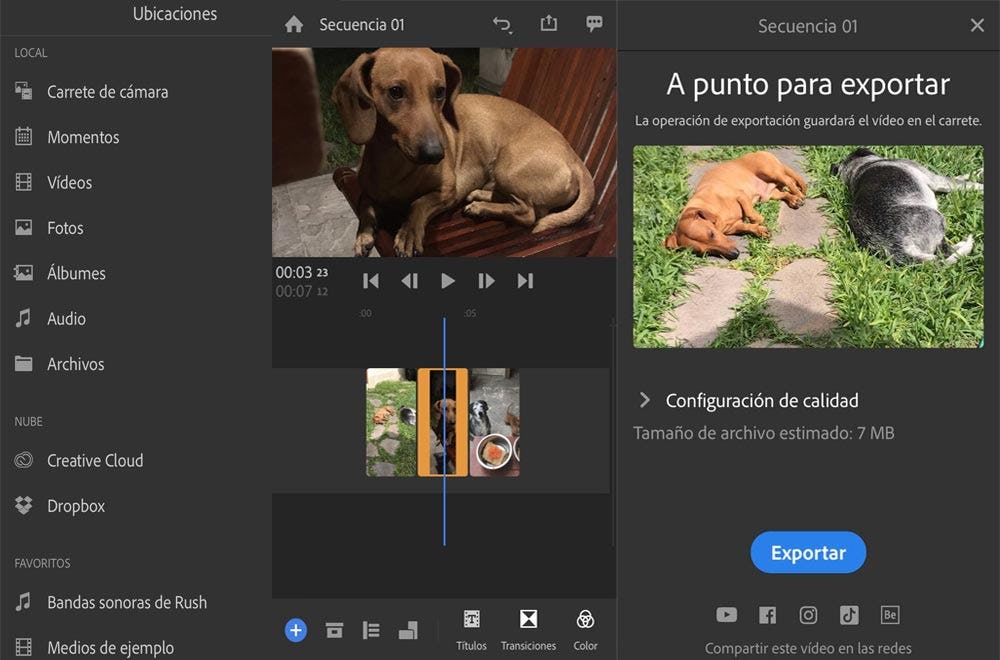Select Vídeos in the Ubicaciones sidebar
The image size is (1000, 660).
coord(68,182)
